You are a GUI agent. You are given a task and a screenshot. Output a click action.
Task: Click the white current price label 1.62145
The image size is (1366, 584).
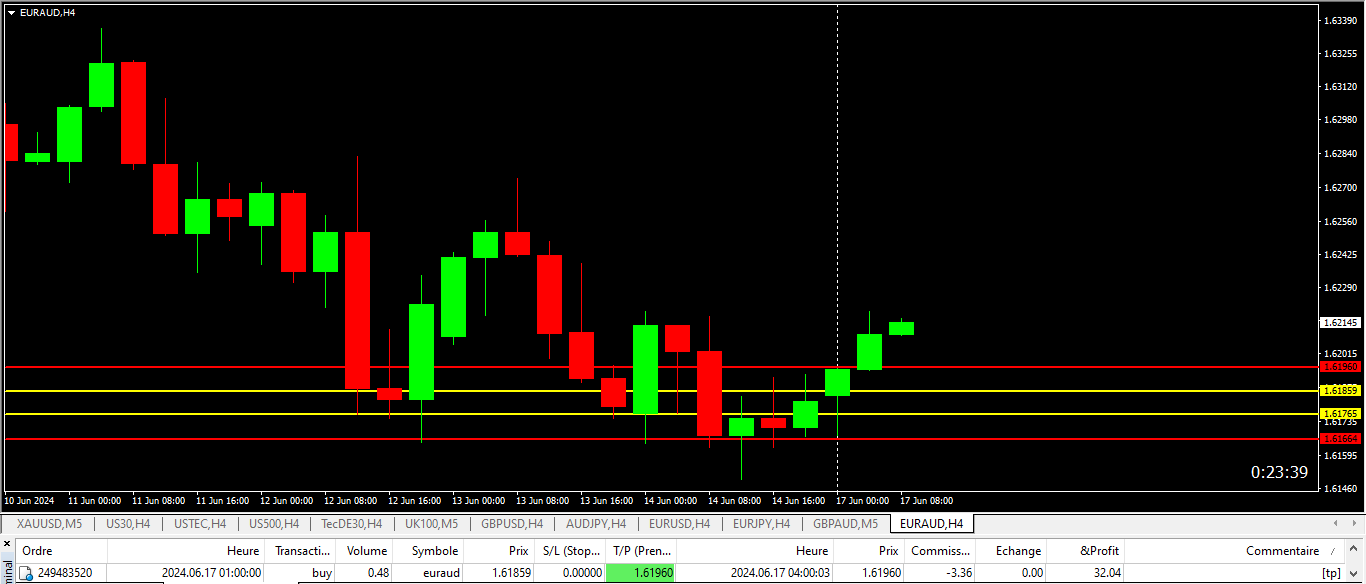pyautogui.click(x=1340, y=323)
